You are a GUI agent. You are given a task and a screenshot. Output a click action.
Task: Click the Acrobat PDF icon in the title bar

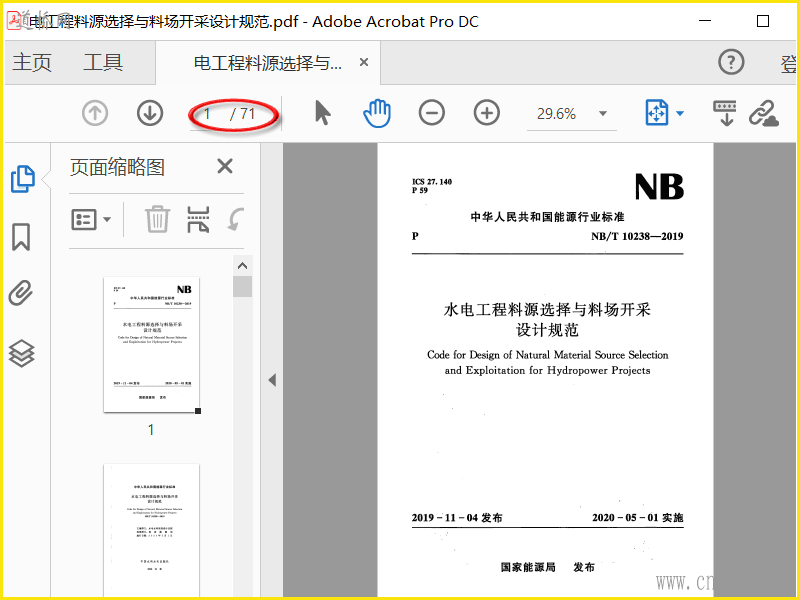(x=14, y=20)
